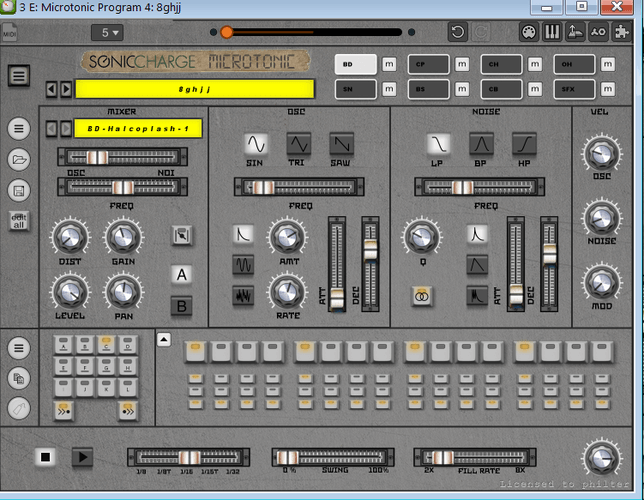Go to the previous program preset
The width and height of the screenshot is (644, 500).
pos(51,89)
